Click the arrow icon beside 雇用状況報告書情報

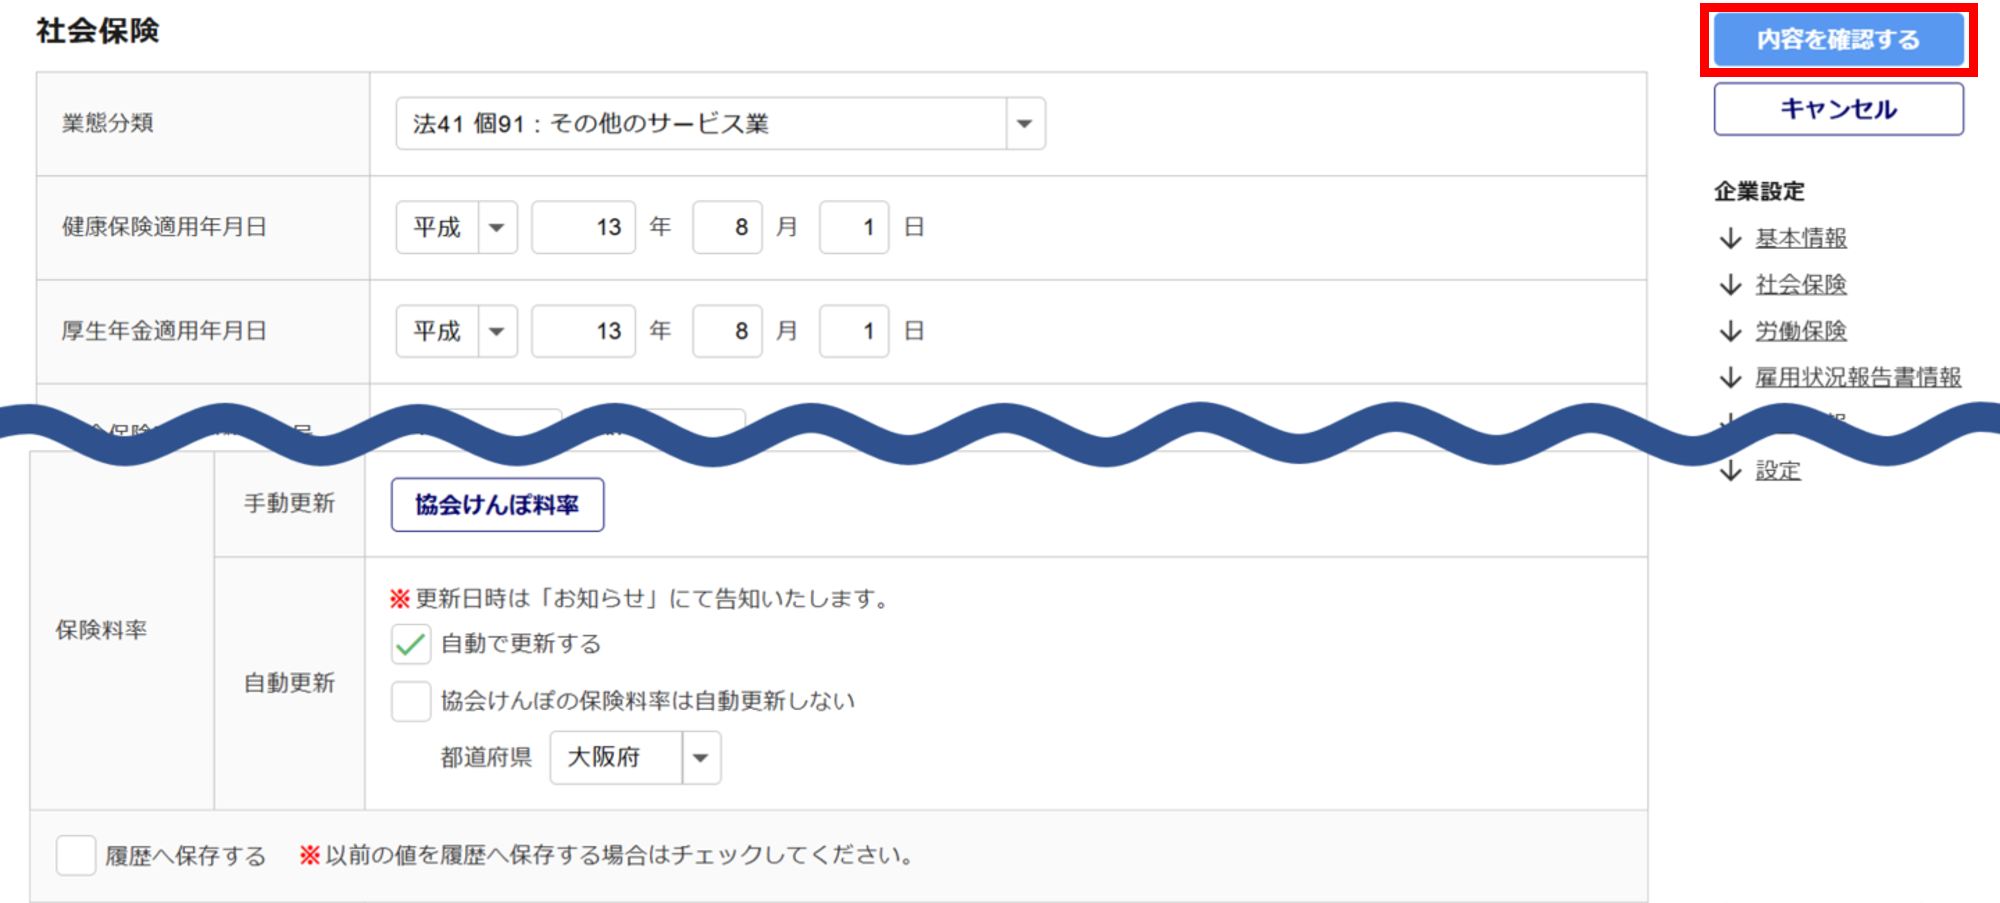pyautogui.click(x=1730, y=377)
